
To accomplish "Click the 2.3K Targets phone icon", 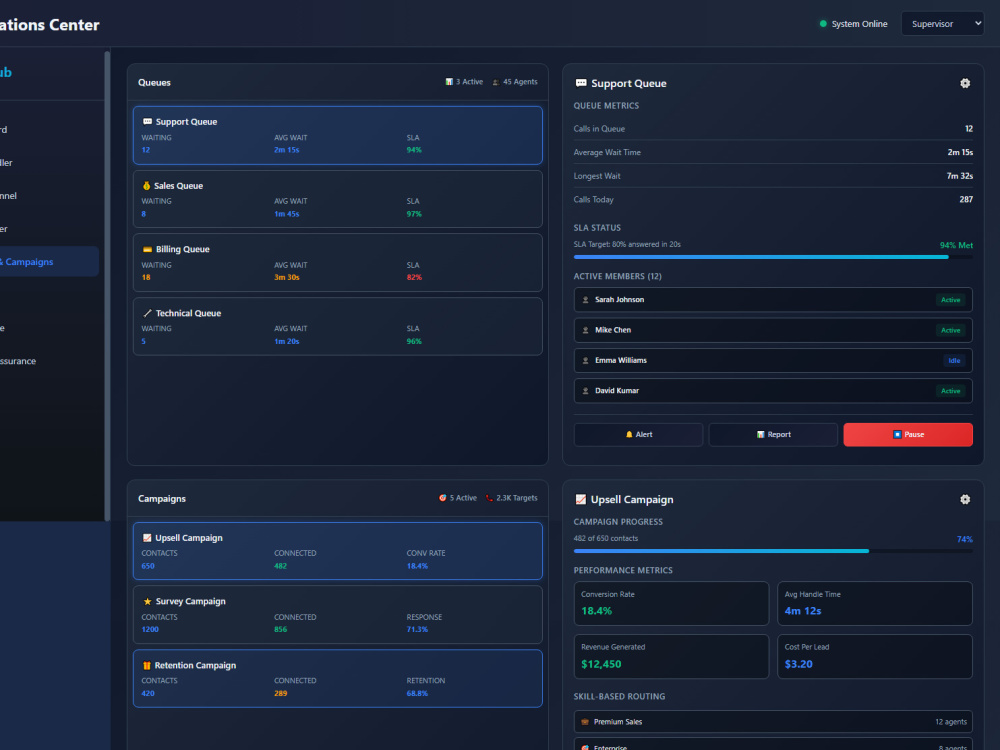I will point(489,498).
